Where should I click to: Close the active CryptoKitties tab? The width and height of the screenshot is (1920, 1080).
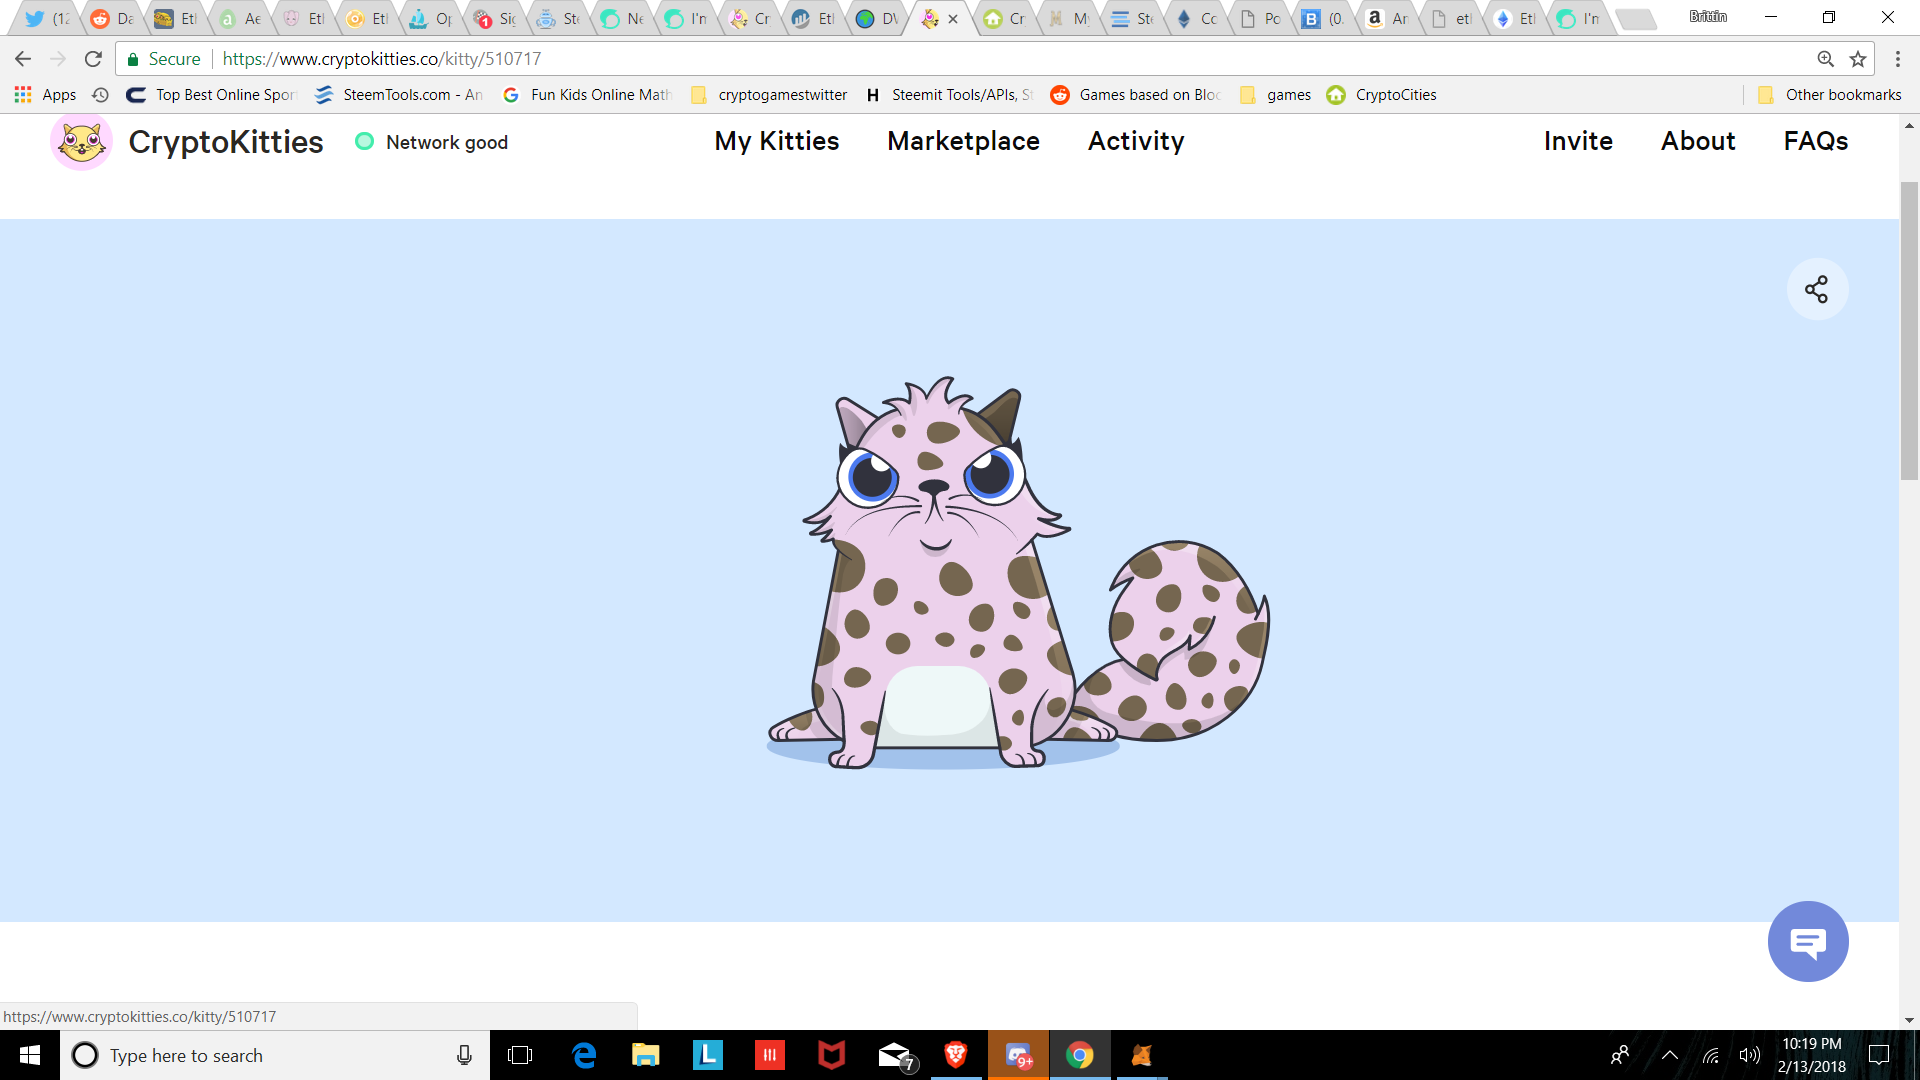coord(953,19)
